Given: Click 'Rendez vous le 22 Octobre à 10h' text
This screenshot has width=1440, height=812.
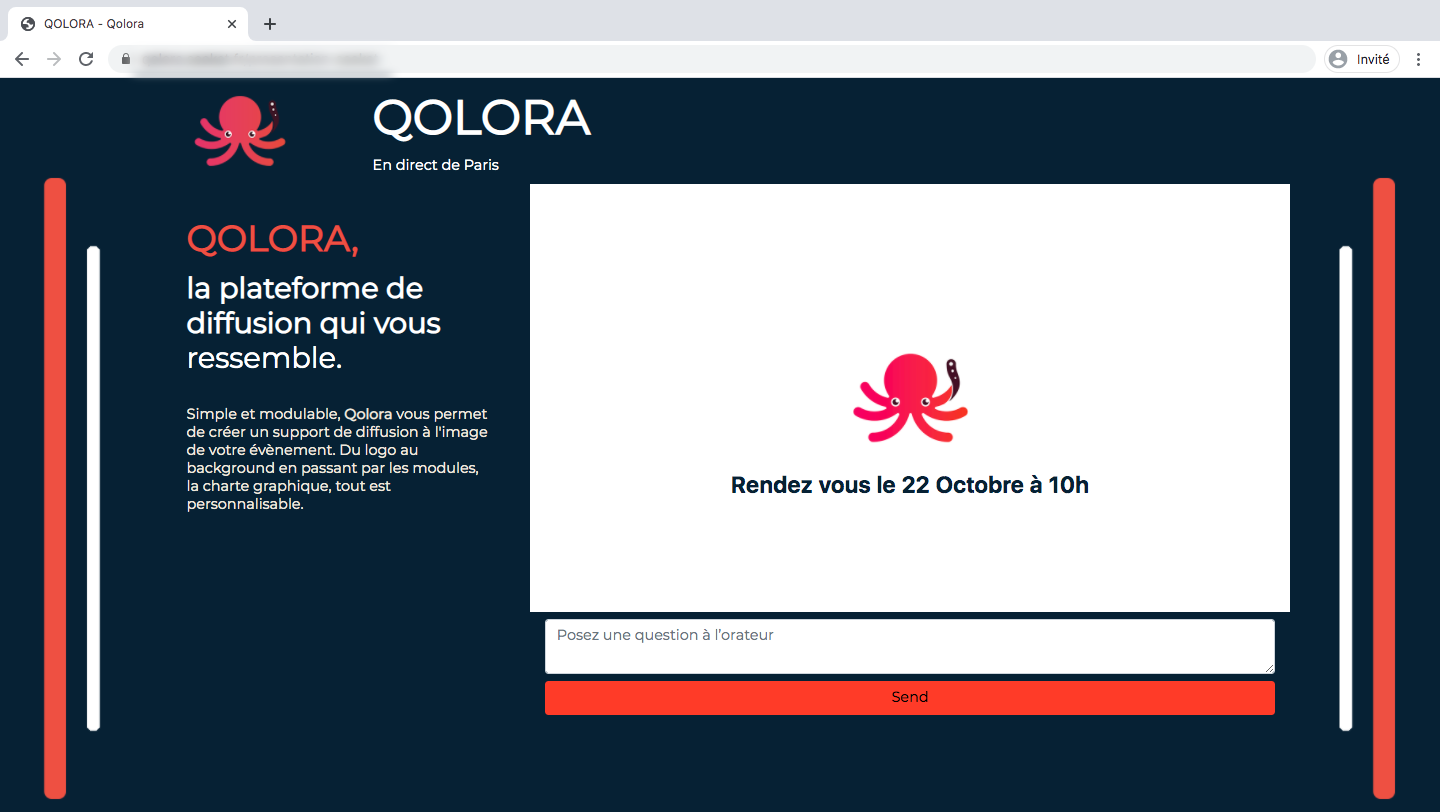Looking at the screenshot, I should pyautogui.click(x=909, y=486).
